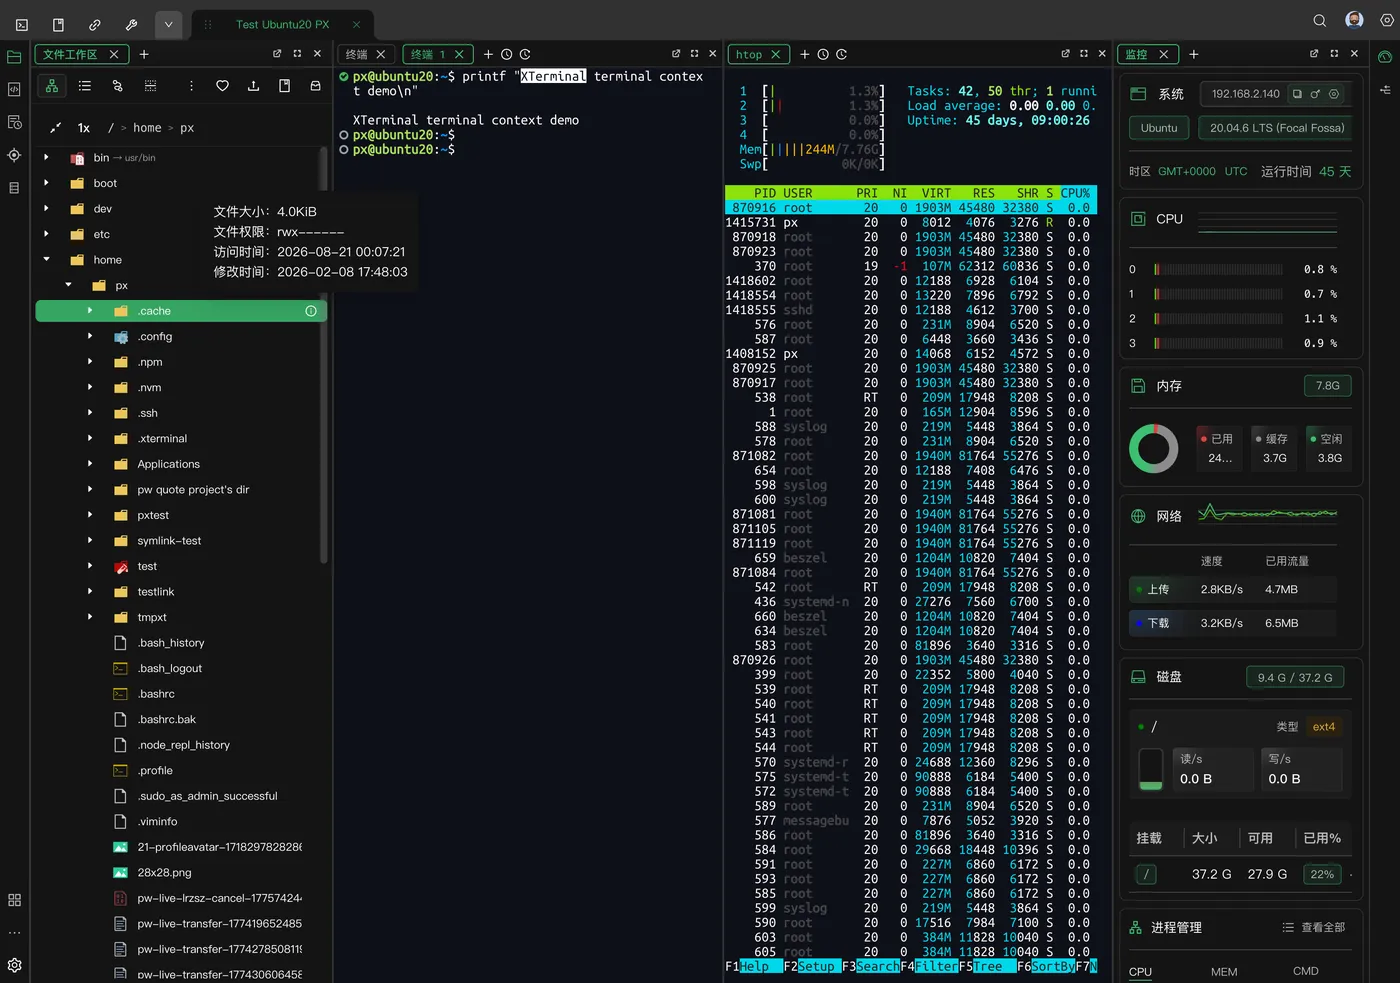
Task: Click the crosshair target icon in left sidebar
Action: point(14,155)
